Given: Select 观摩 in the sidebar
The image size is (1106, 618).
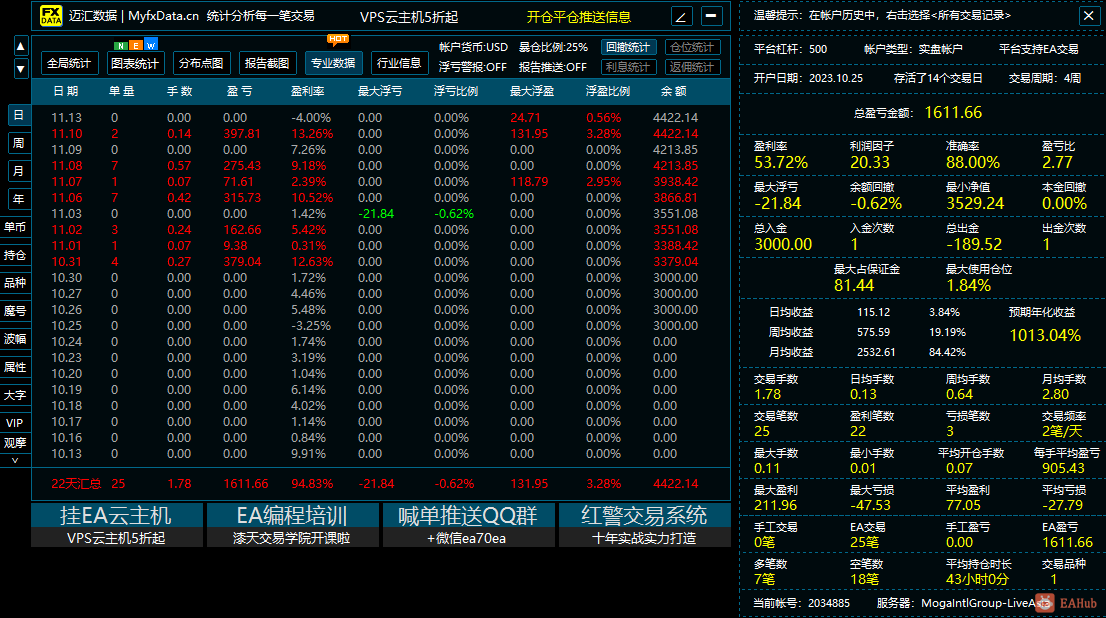Looking at the screenshot, I should pos(15,443).
